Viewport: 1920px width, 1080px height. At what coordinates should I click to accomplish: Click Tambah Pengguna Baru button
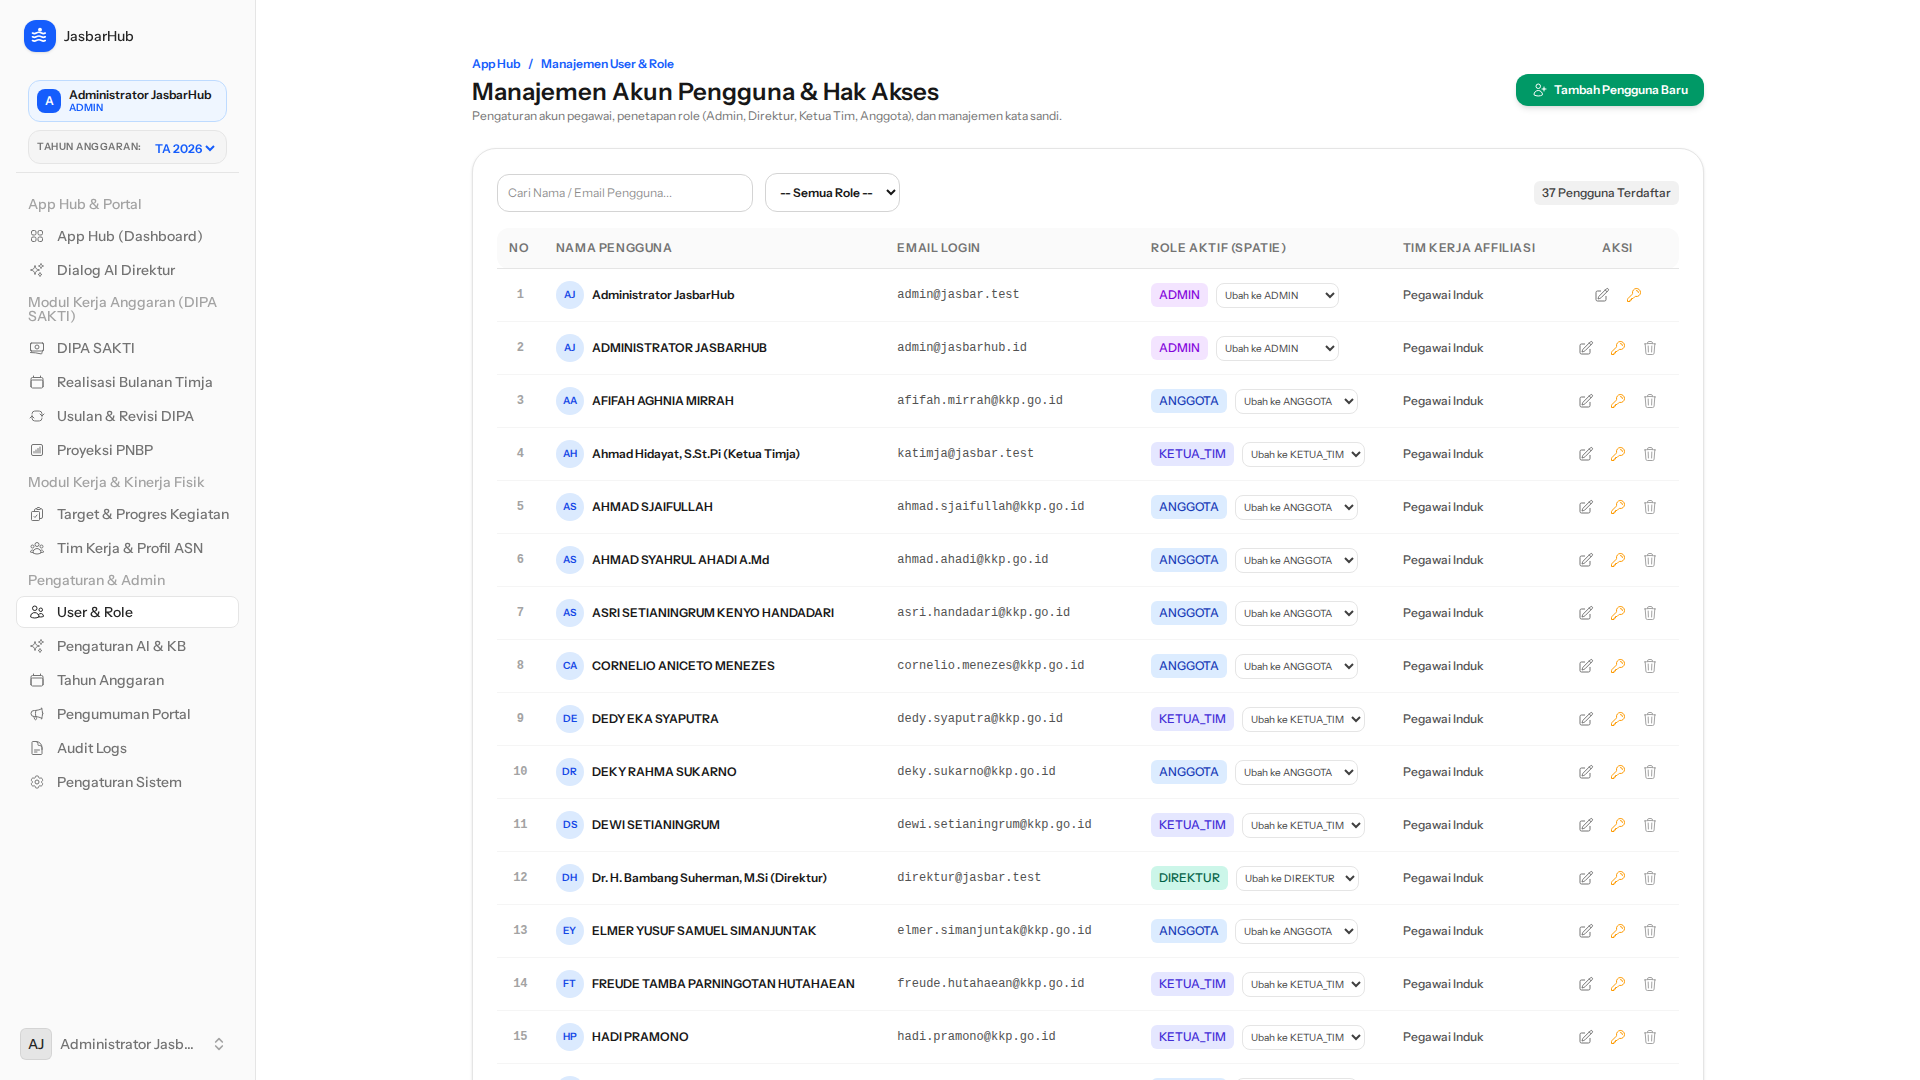click(1609, 90)
